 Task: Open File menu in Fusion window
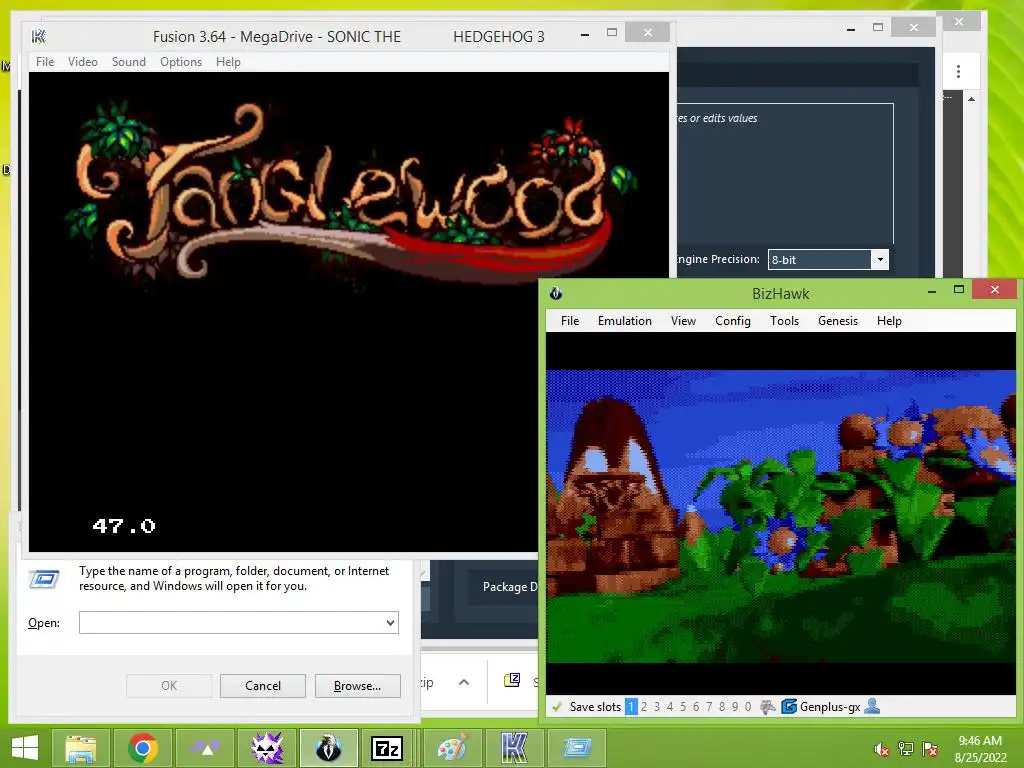point(45,62)
